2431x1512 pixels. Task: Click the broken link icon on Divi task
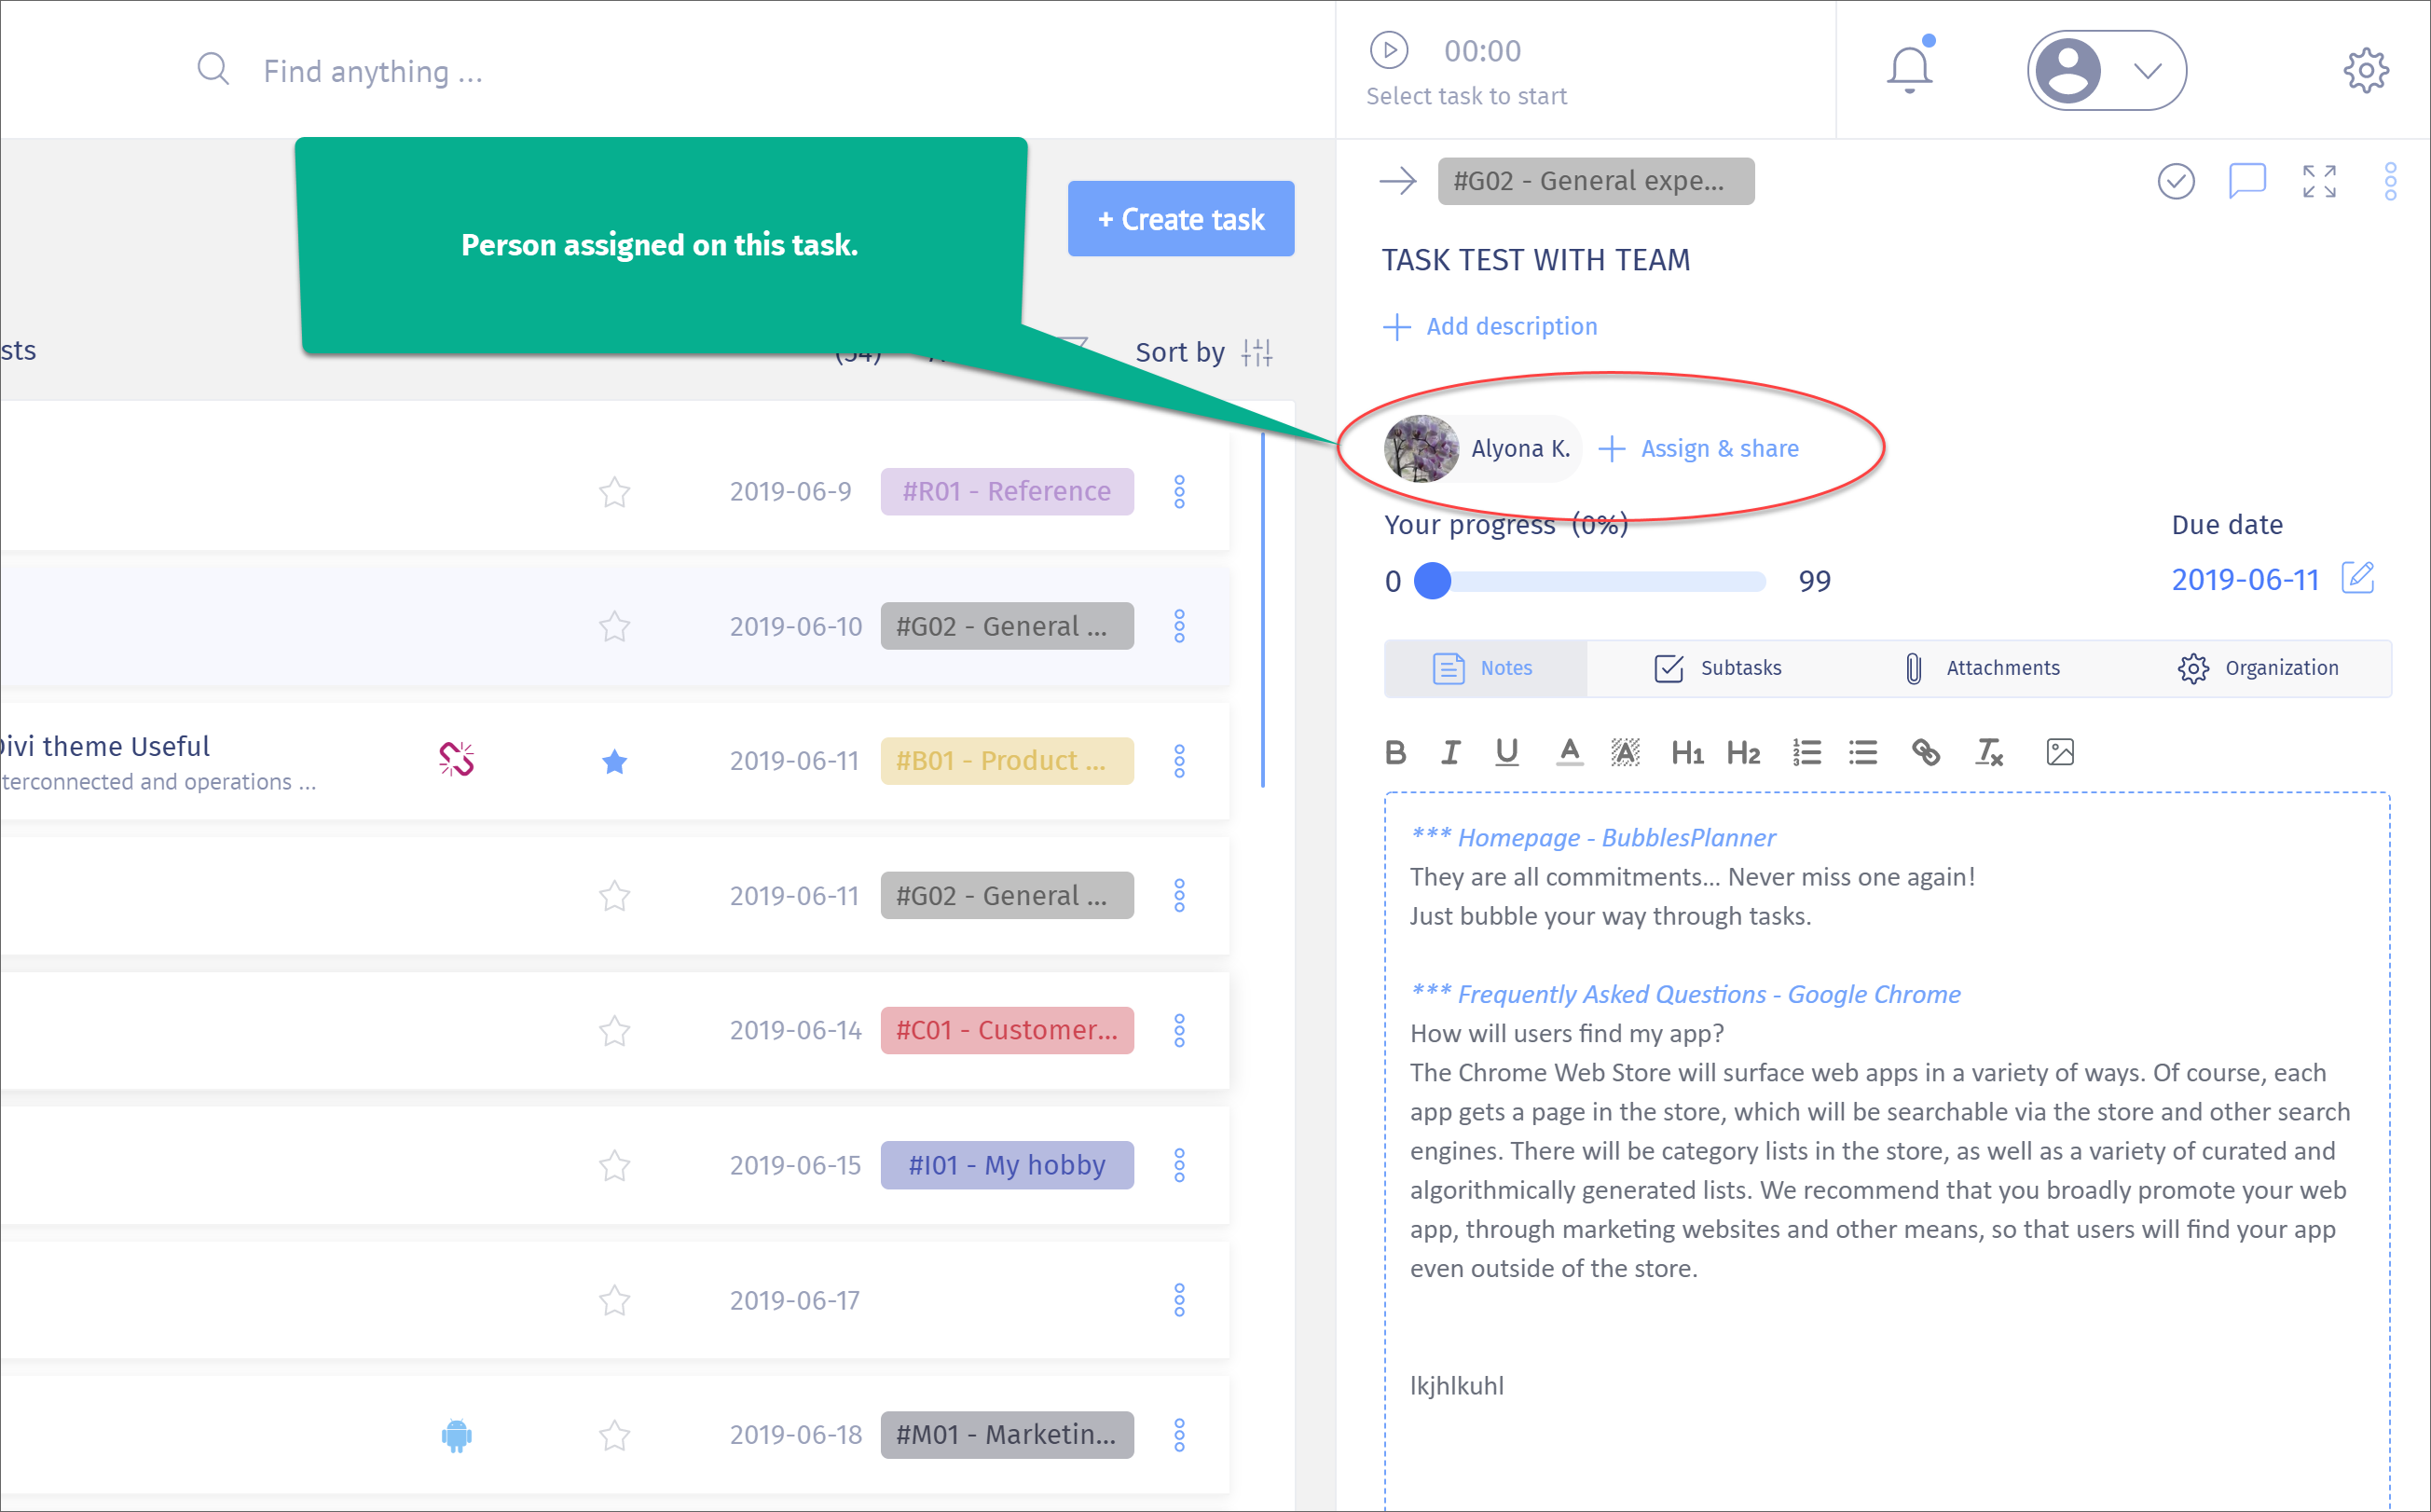point(456,759)
